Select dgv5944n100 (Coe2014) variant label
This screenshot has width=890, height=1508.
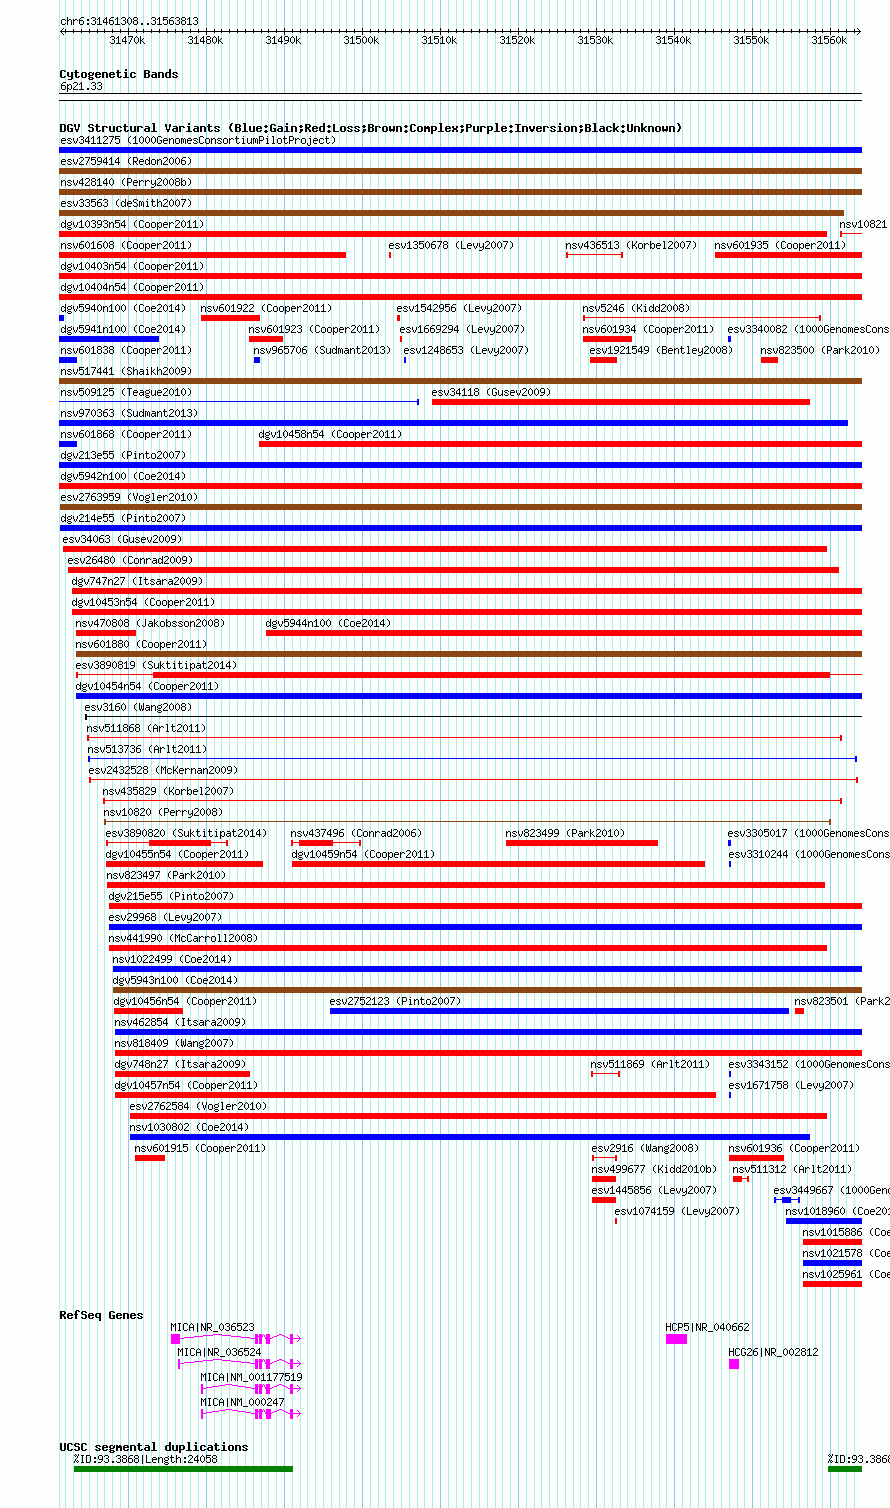pyautogui.click(x=328, y=623)
